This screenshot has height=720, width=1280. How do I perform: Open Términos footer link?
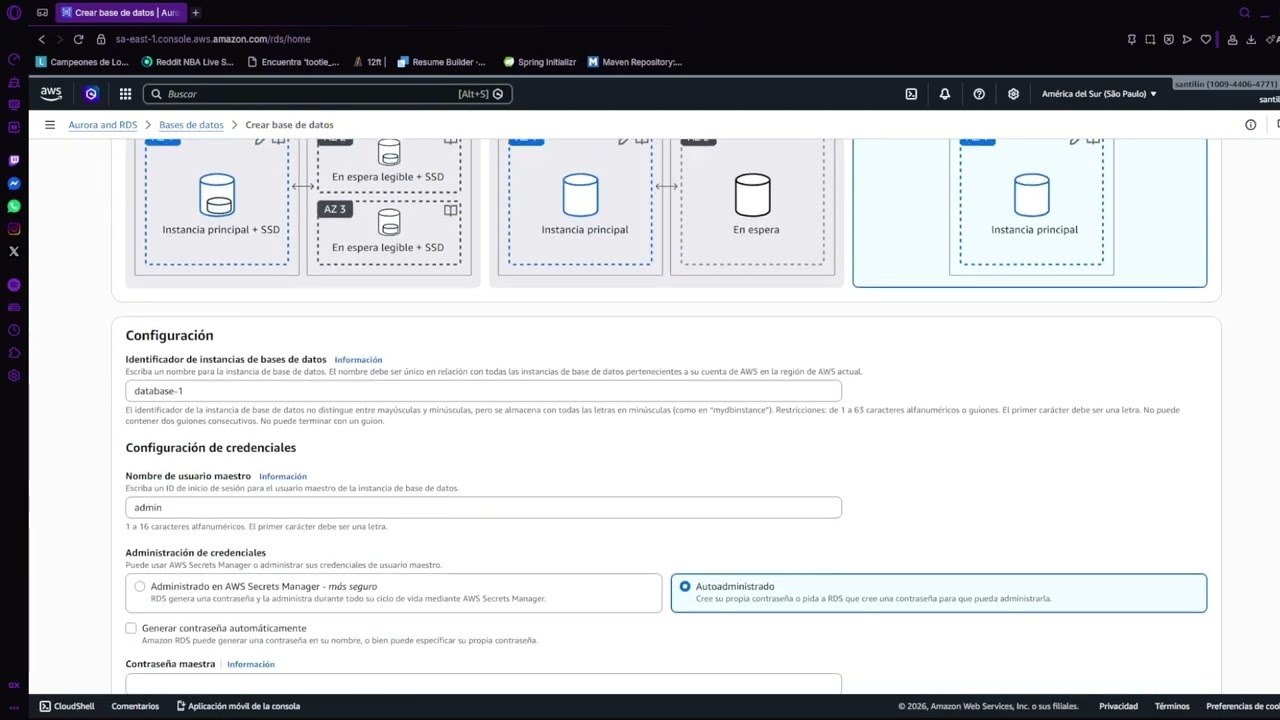1172,706
